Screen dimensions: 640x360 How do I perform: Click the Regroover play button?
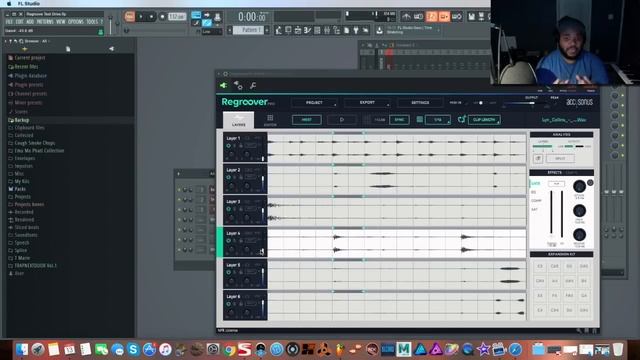pos(342,120)
